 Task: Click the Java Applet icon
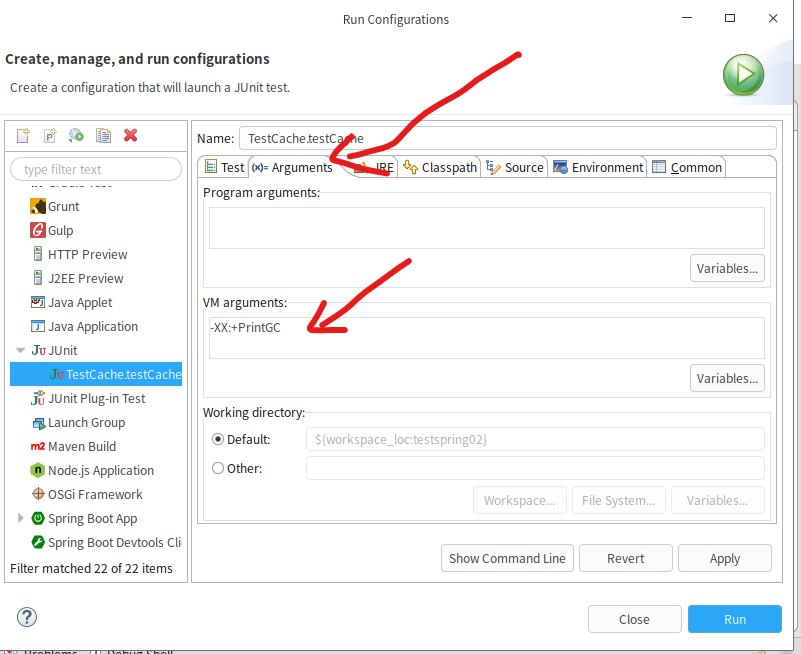point(38,302)
